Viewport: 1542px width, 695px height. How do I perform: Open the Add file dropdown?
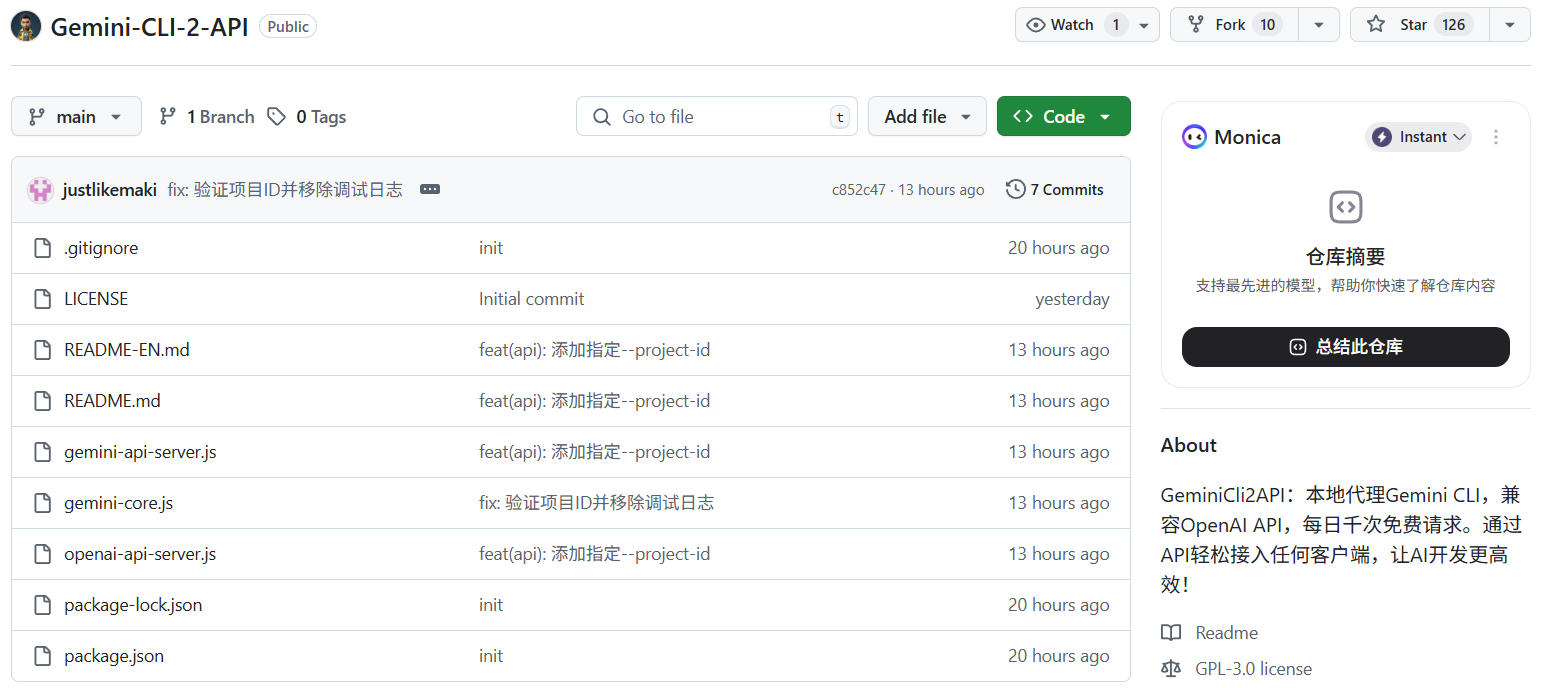tap(927, 117)
